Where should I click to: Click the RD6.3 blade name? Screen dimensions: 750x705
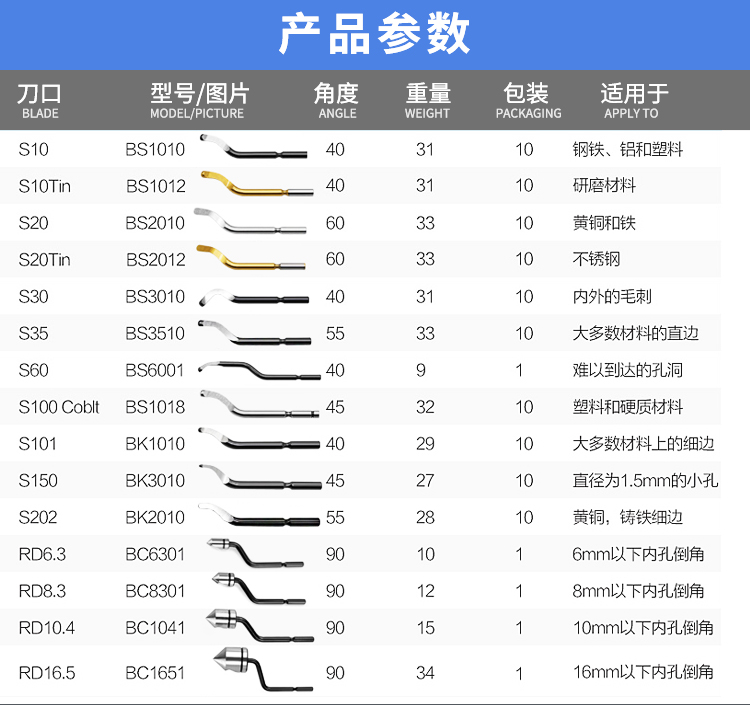(42, 554)
